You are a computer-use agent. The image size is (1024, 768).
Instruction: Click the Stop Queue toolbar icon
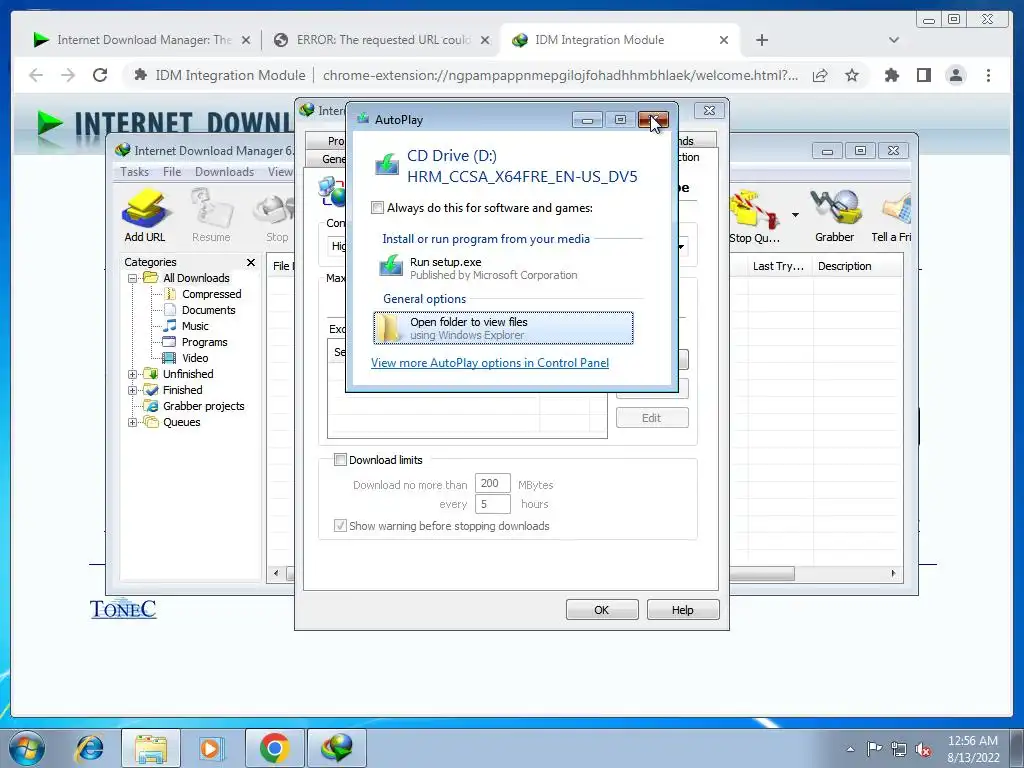click(x=754, y=217)
